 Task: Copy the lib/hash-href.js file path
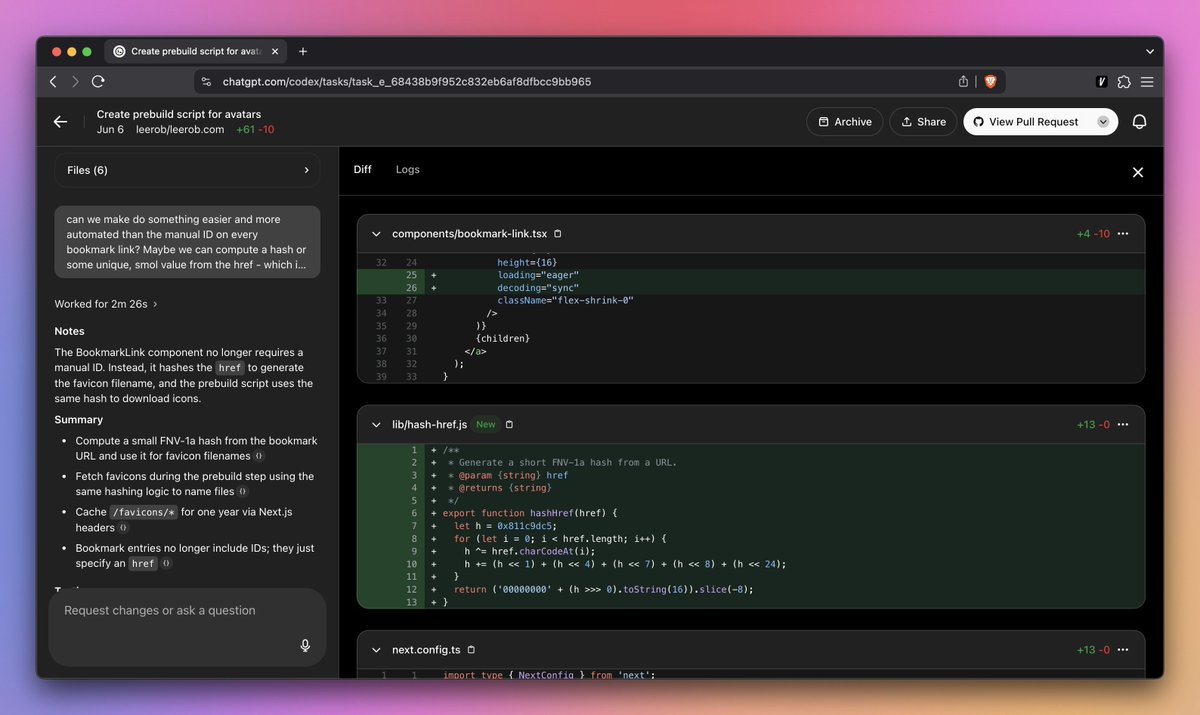click(x=509, y=425)
